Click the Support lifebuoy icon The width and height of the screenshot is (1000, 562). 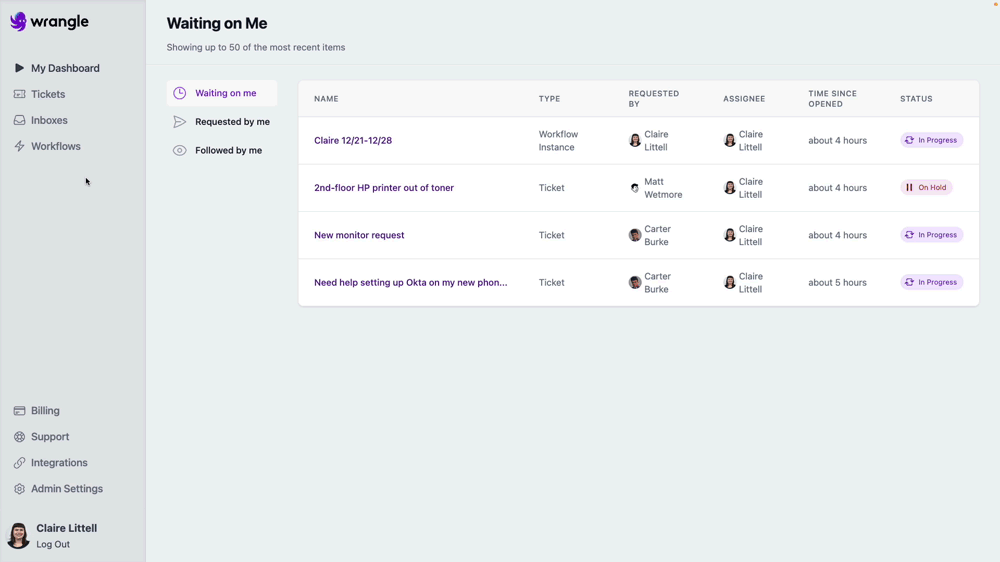coord(19,437)
